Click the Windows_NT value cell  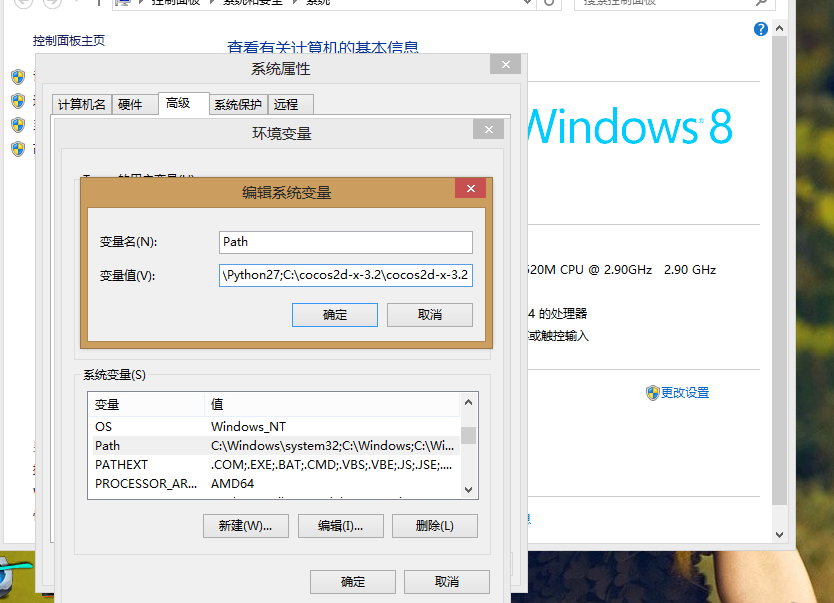point(248,426)
